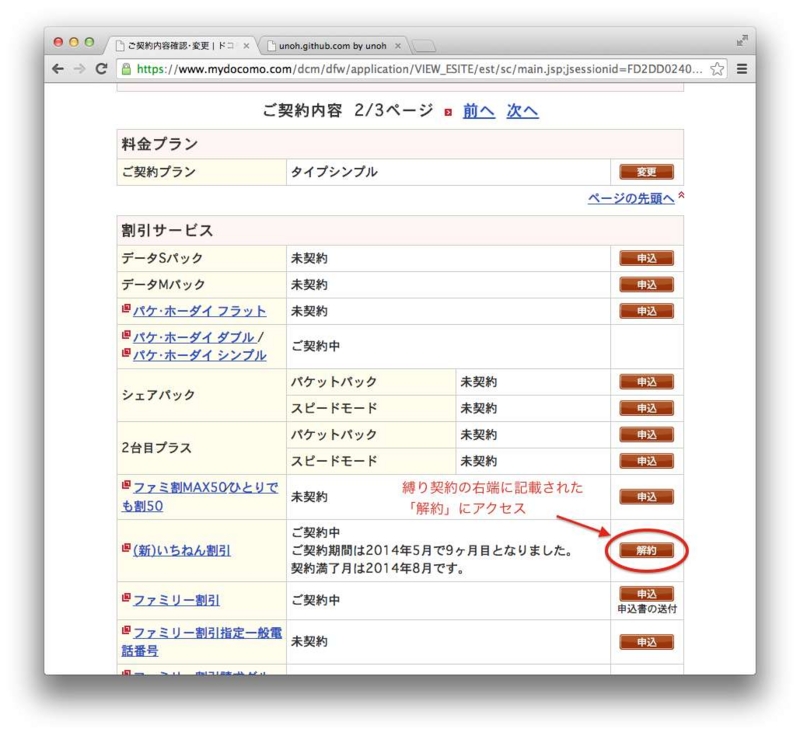Select the ご契約内容確認・変更 tab
The image size is (800, 736).
pyautogui.click(x=181, y=46)
